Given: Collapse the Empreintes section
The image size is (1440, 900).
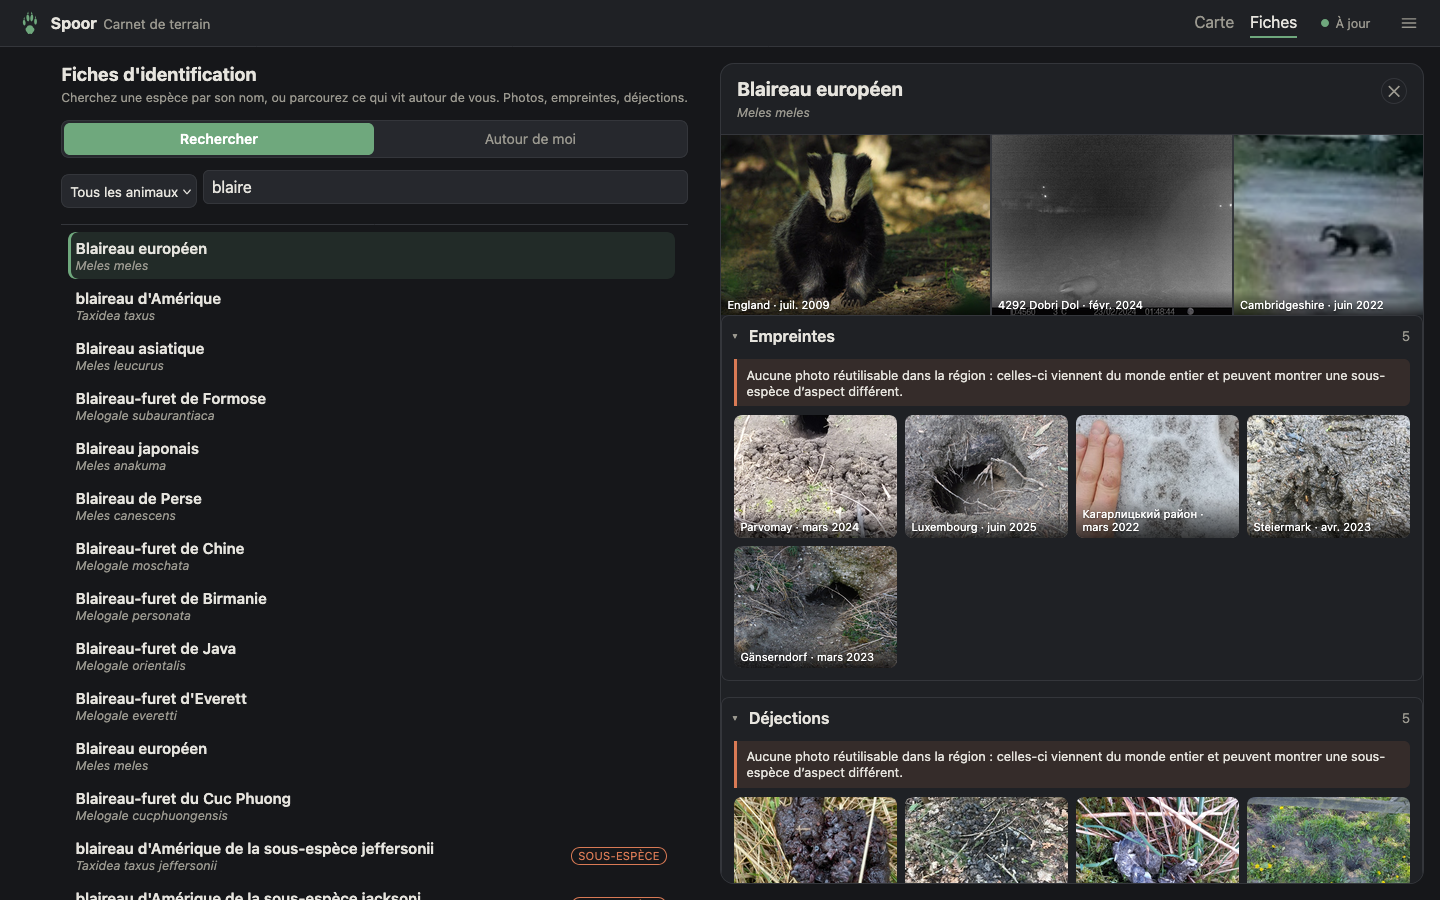Looking at the screenshot, I should 735,337.
